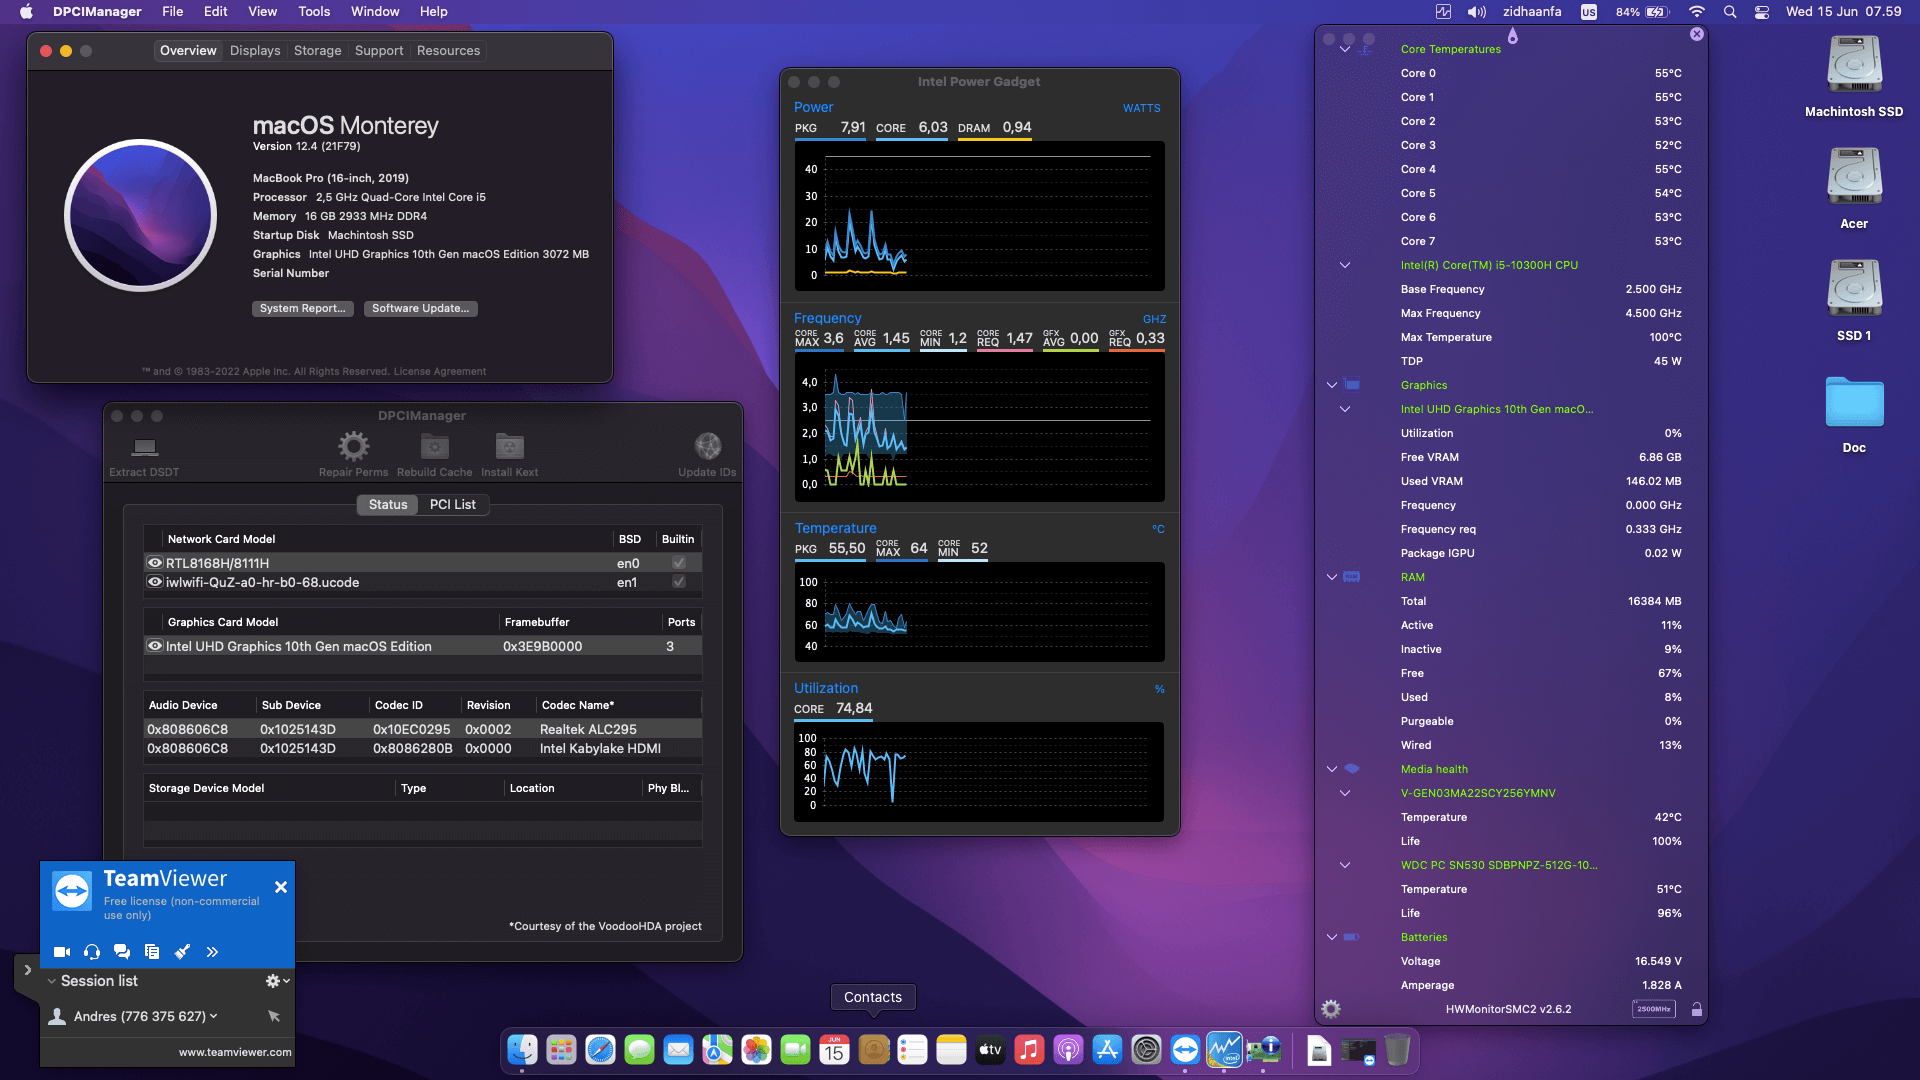Toggle the Builtin checkbox for RTL8168H/8111H
This screenshot has width=1920, height=1080.
[x=679, y=563]
